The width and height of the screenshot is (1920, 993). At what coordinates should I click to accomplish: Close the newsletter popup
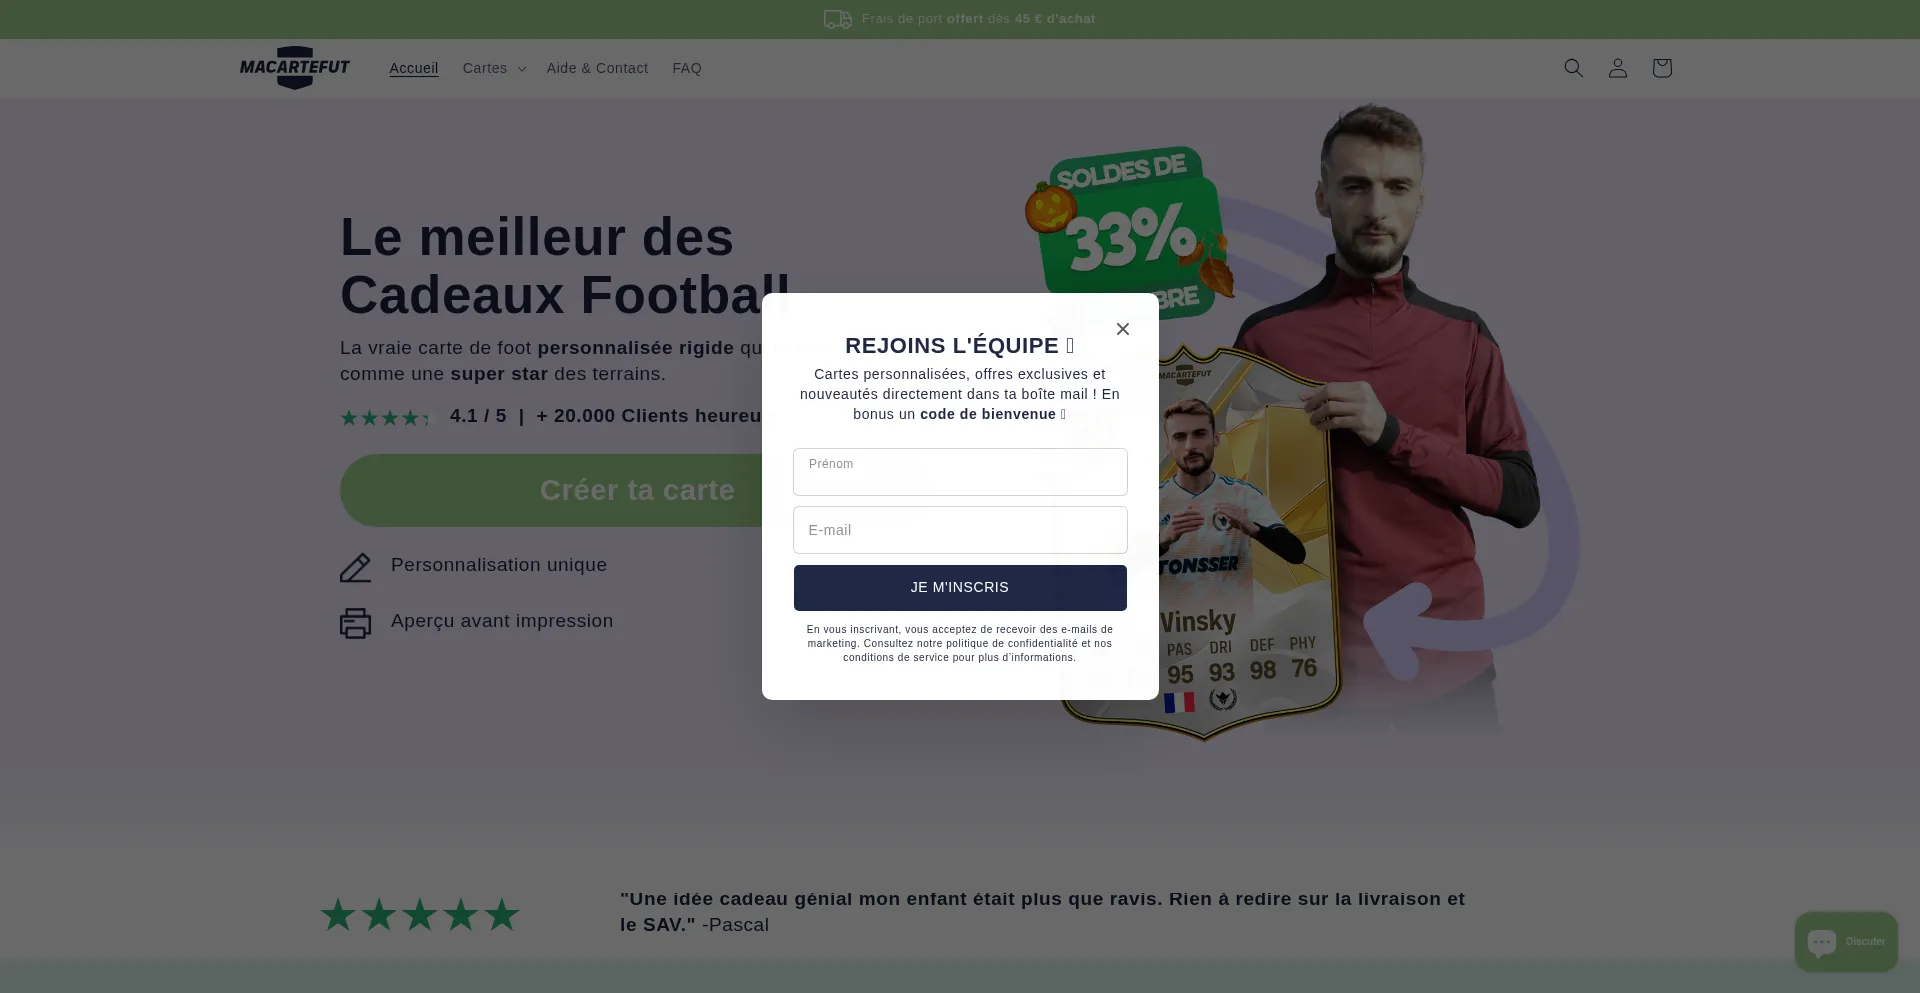tap(1122, 329)
